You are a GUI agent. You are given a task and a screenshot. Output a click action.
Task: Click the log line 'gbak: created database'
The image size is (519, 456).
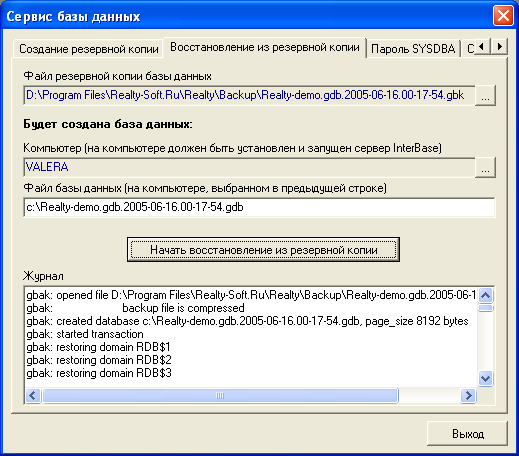click(247, 321)
